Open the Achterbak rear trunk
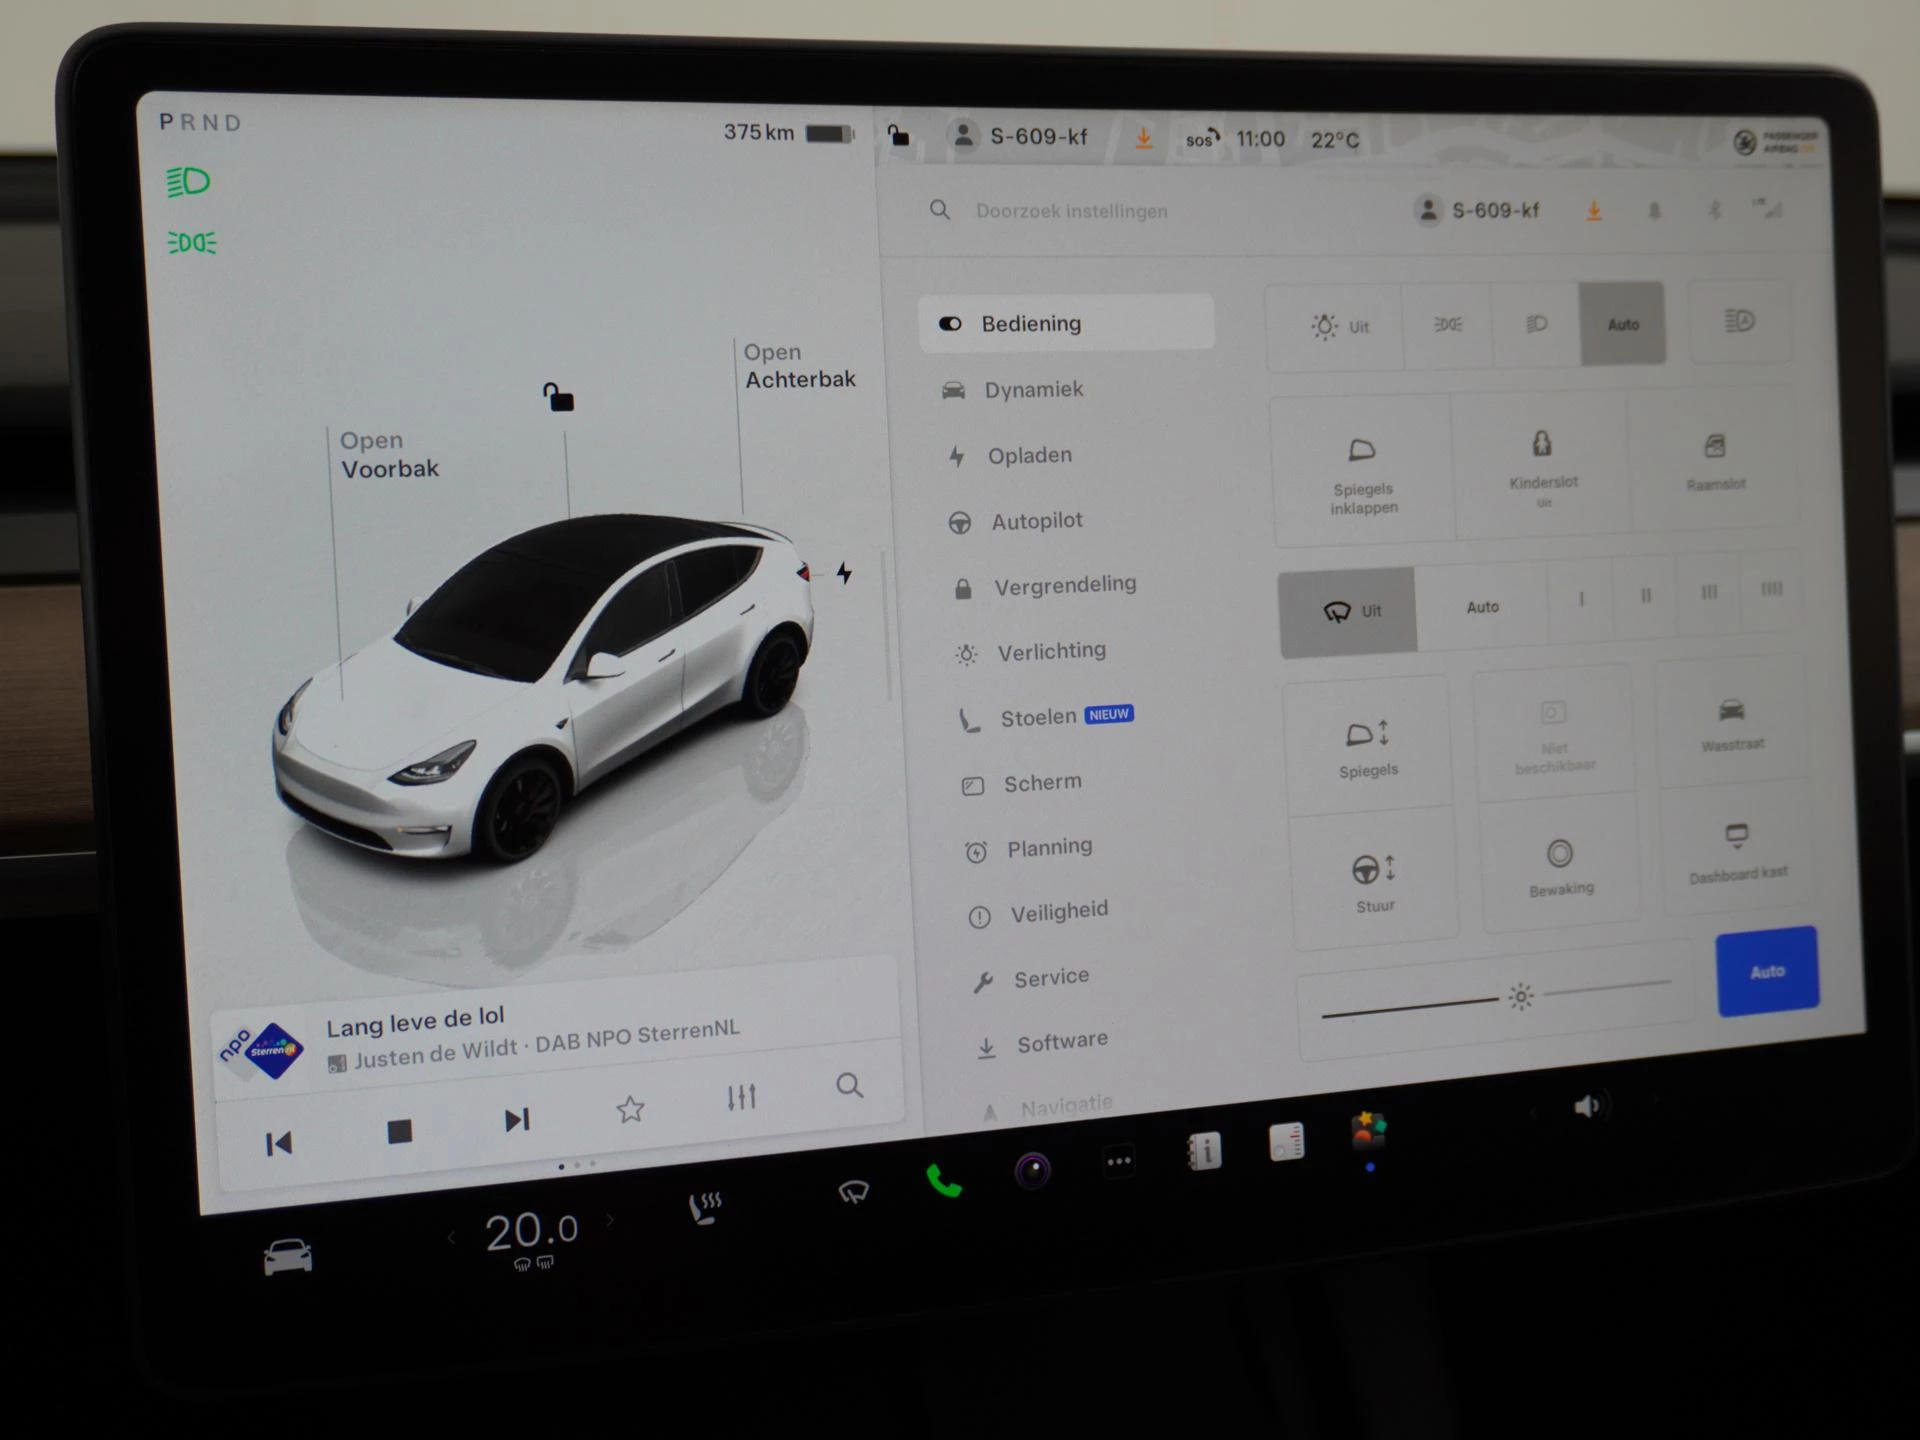Viewport: 1920px width, 1440px height. click(799, 366)
